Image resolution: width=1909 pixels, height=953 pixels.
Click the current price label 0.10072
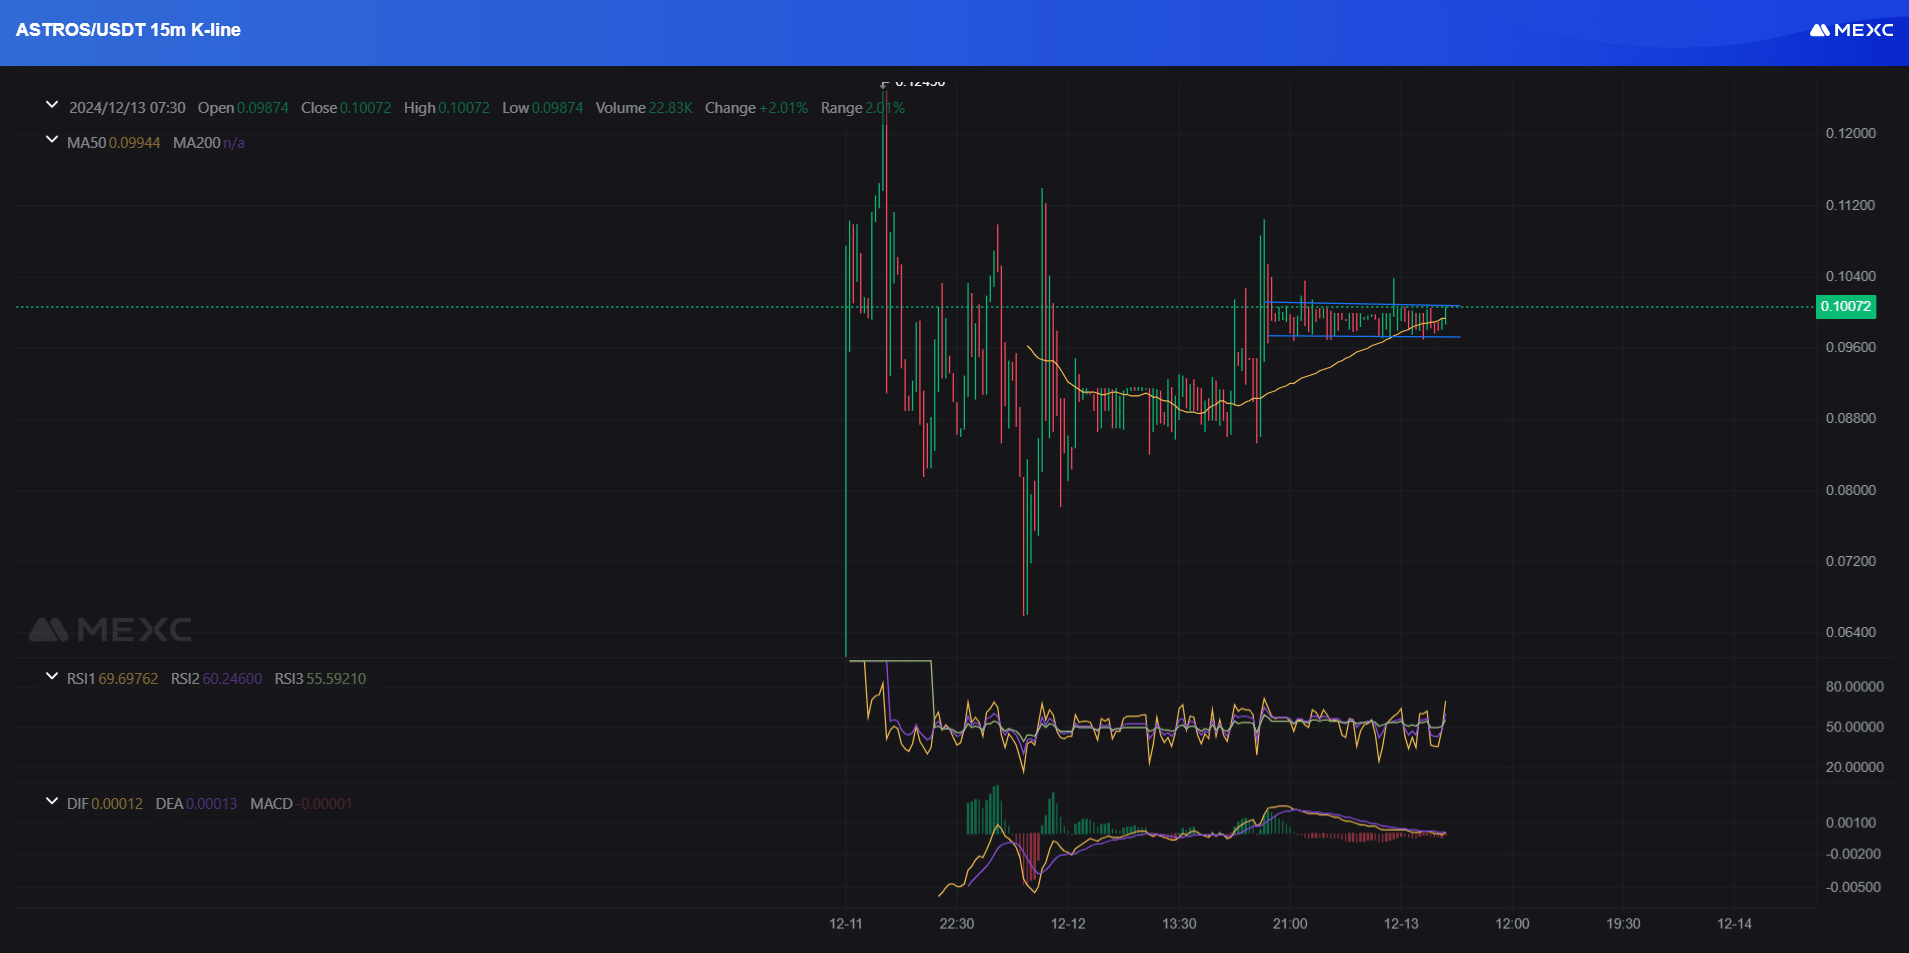pyautogui.click(x=1846, y=307)
